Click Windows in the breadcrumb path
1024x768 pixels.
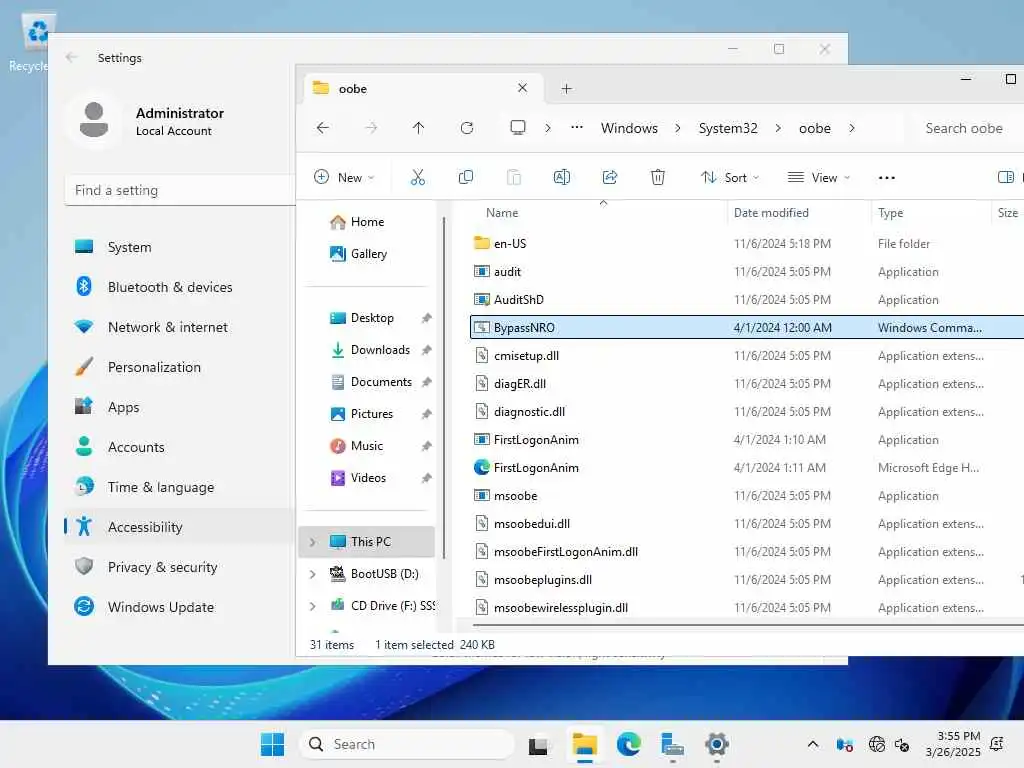tap(629, 128)
